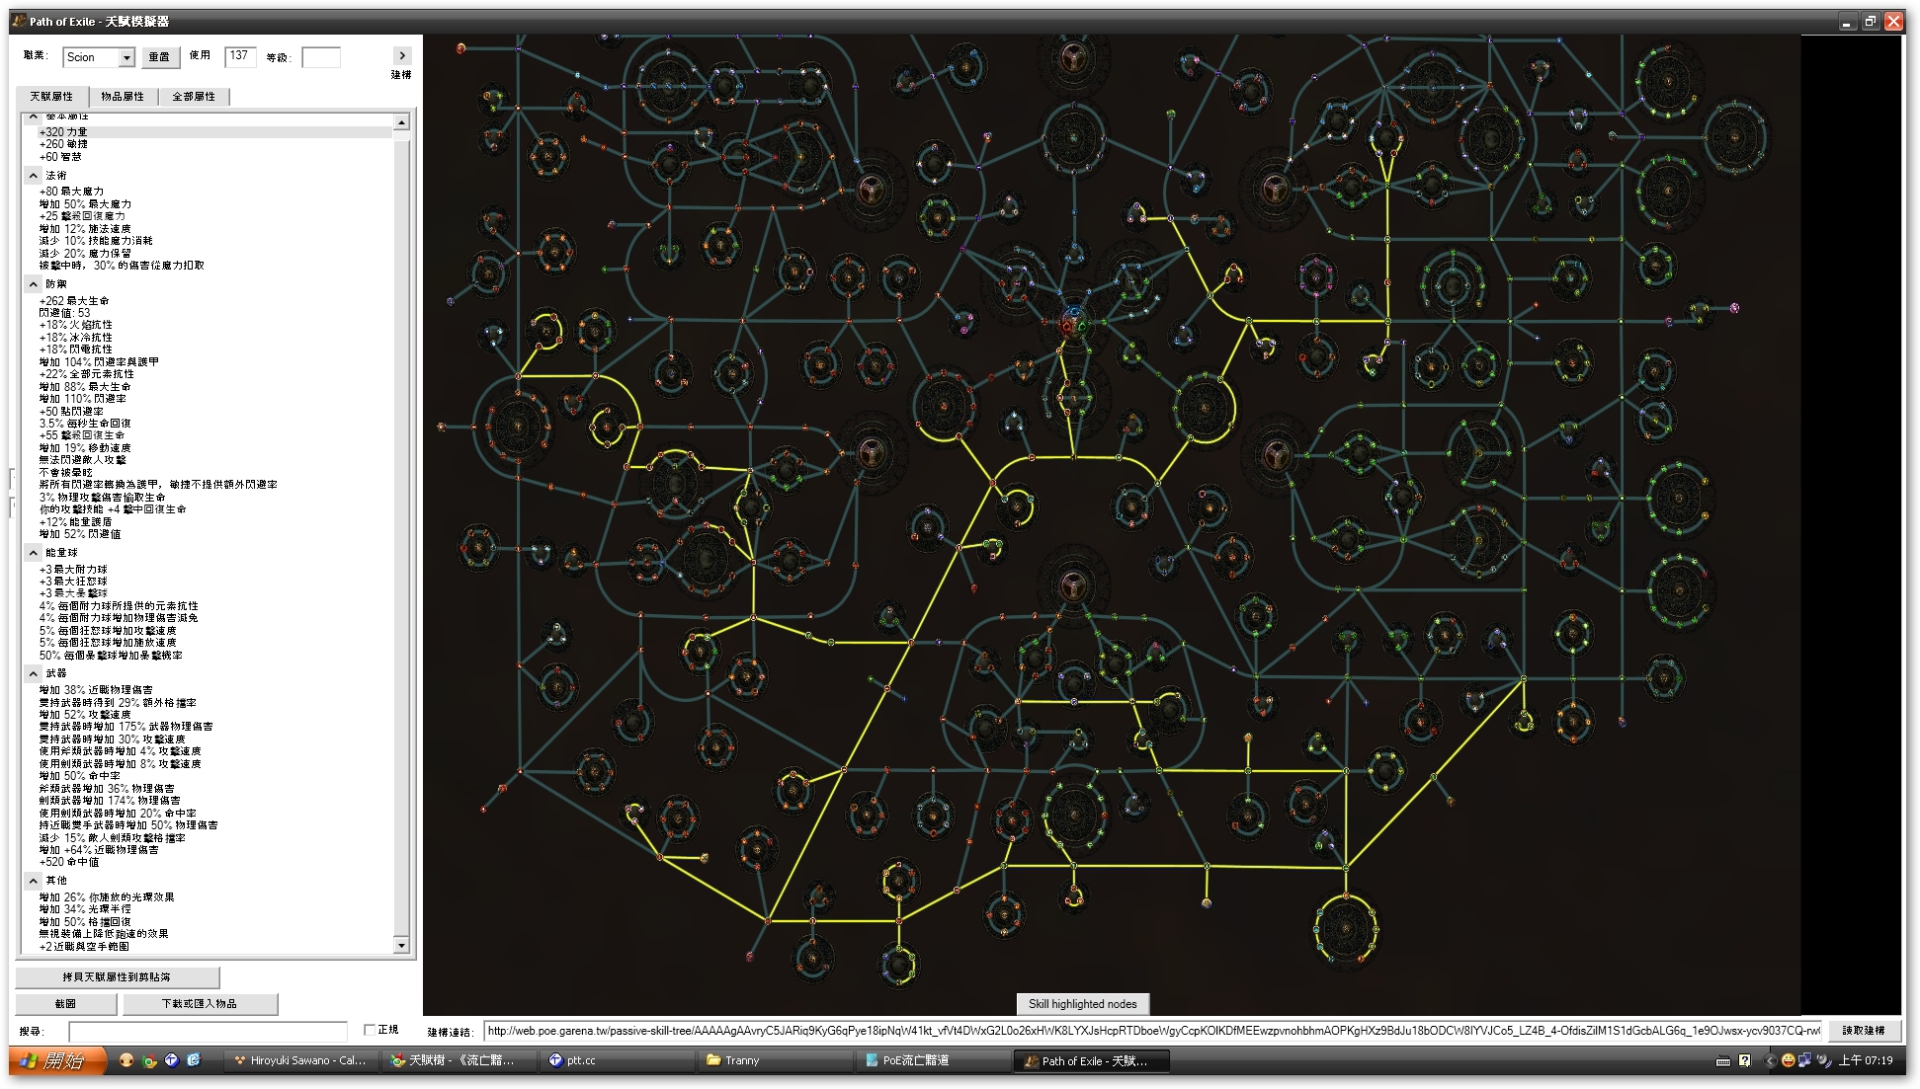Select the +60 智慧 stat row
The image size is (1920, 1089).
click(214, 157)
